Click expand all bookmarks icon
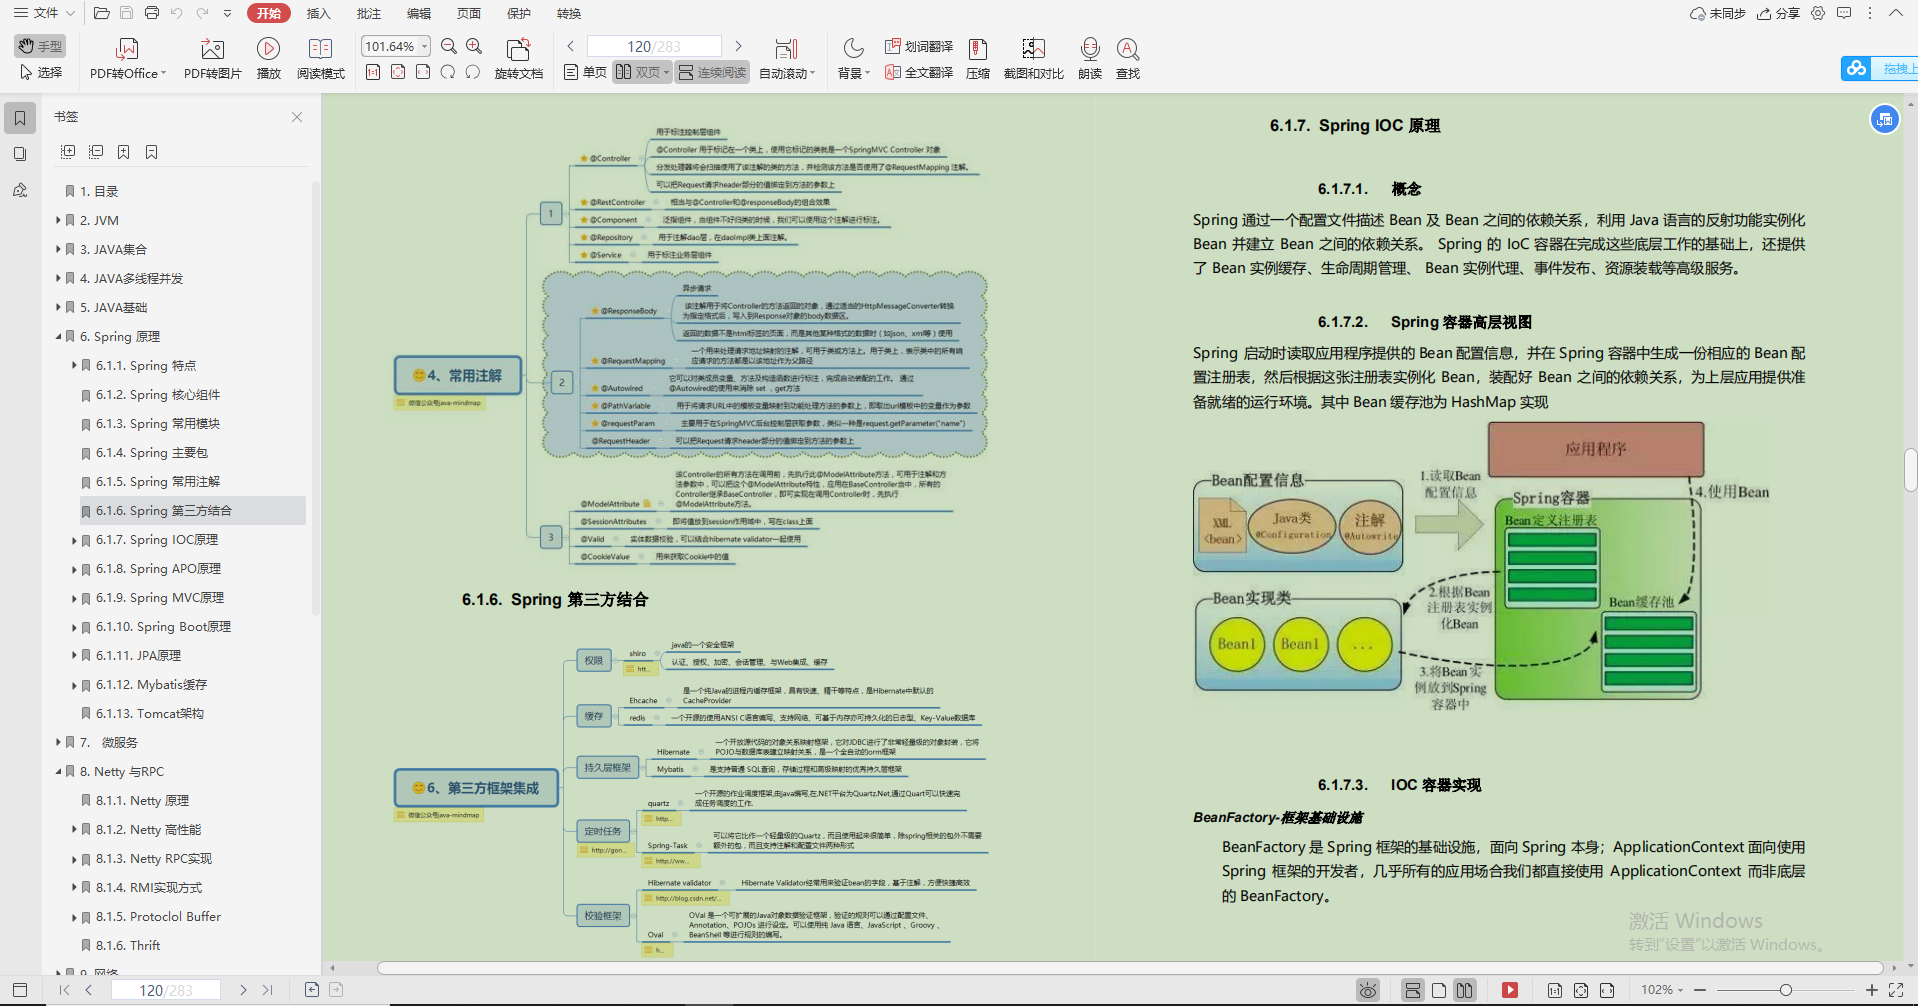 click(68, 152)
